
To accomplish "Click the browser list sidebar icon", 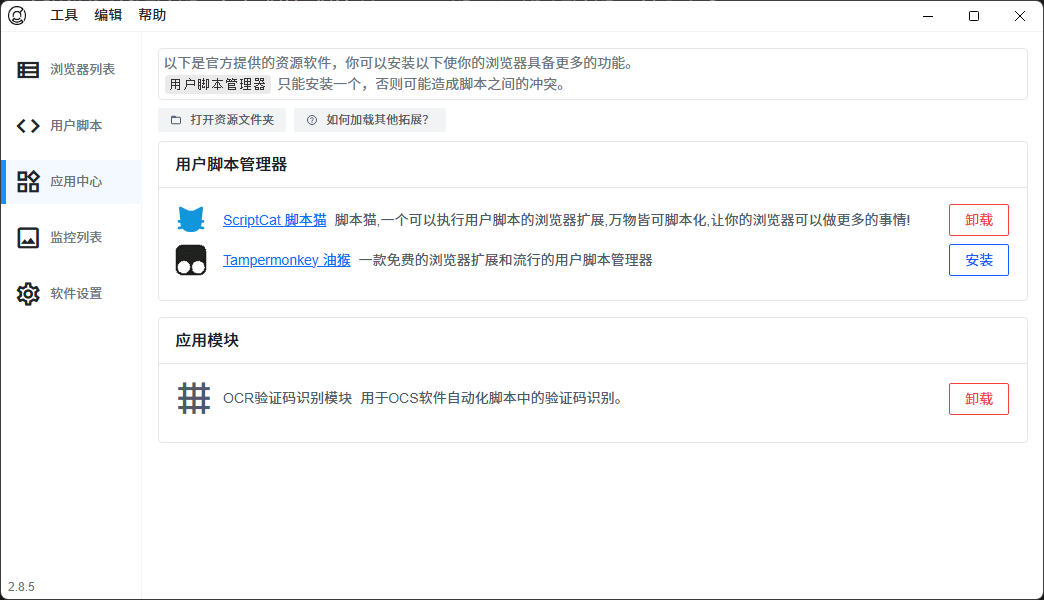I will [x=29, y=70].
